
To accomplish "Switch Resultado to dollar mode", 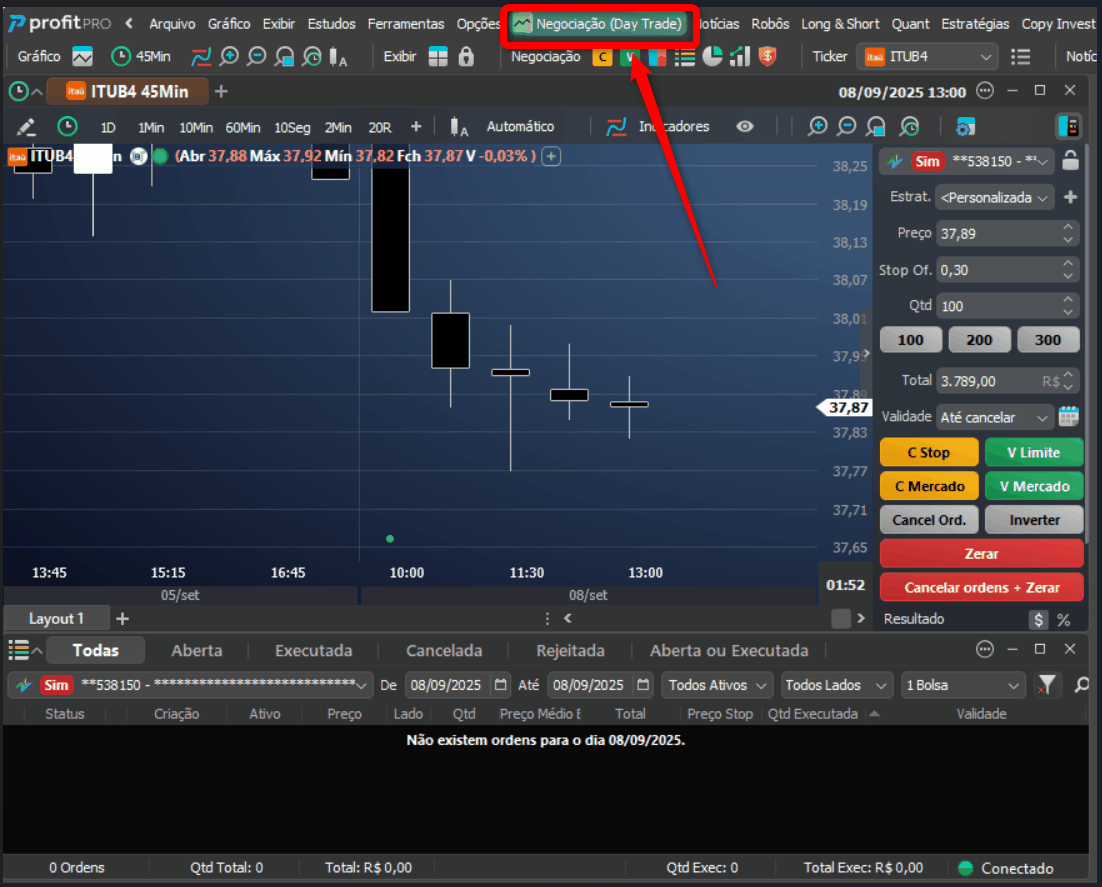I will coord(1038,620).
